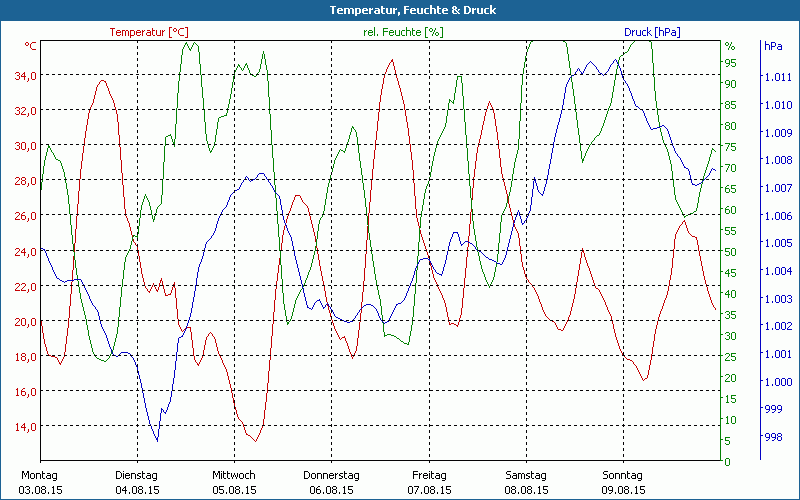The width and height of the screenshot is (800, 500).
Task: Select the Sonntag 09.08.15 date label
Action: point(623,482)
